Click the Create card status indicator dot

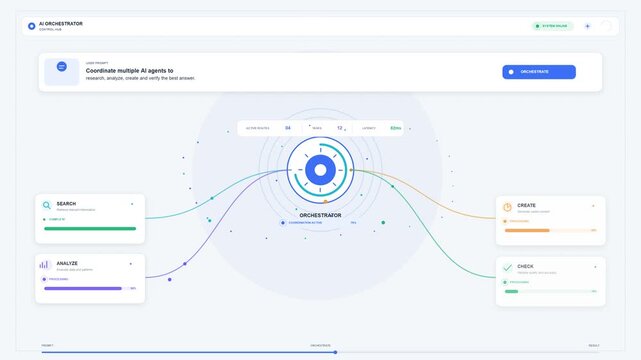pos(505,221)
